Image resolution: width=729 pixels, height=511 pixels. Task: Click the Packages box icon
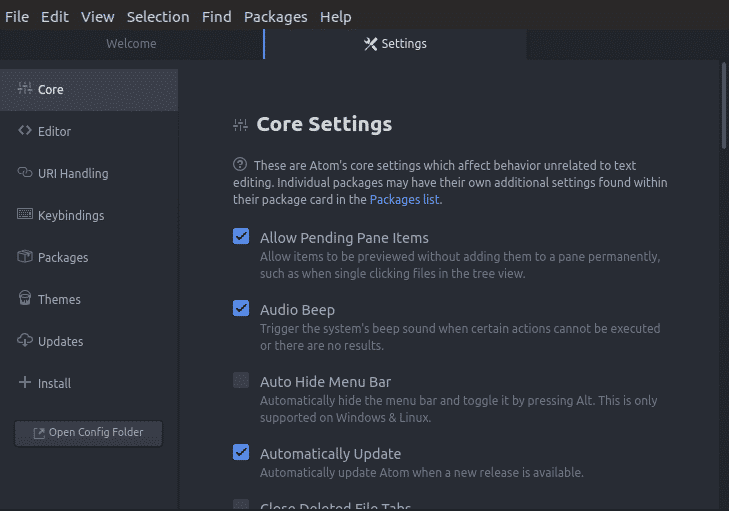point(25,256)
